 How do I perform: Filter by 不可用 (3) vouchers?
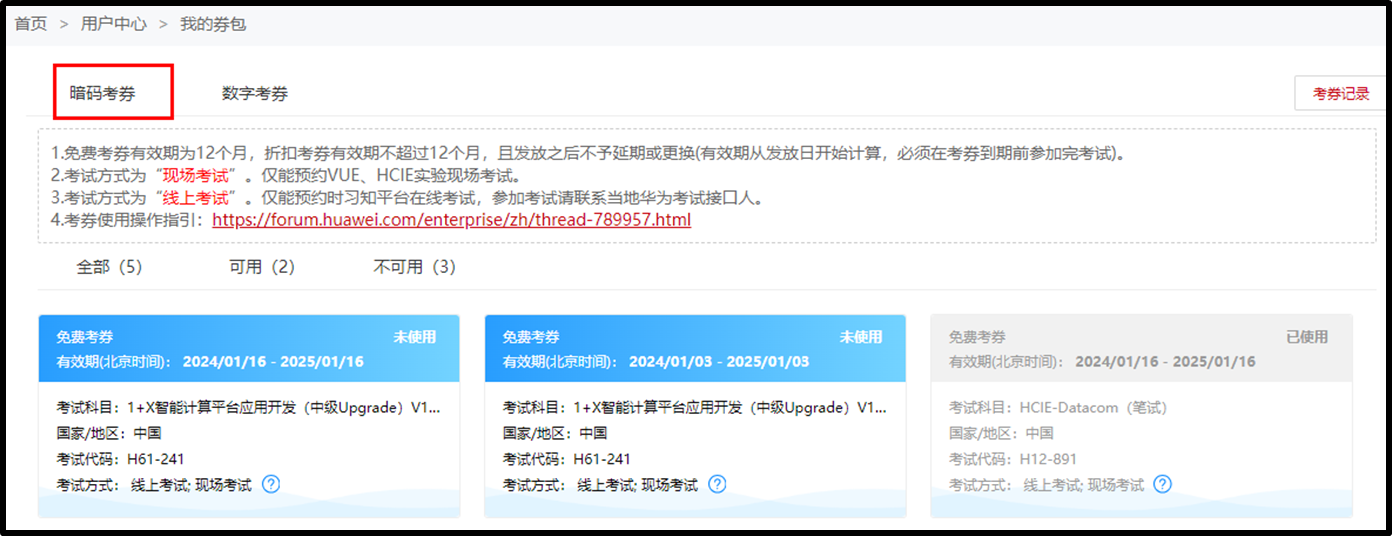(414, 267)
